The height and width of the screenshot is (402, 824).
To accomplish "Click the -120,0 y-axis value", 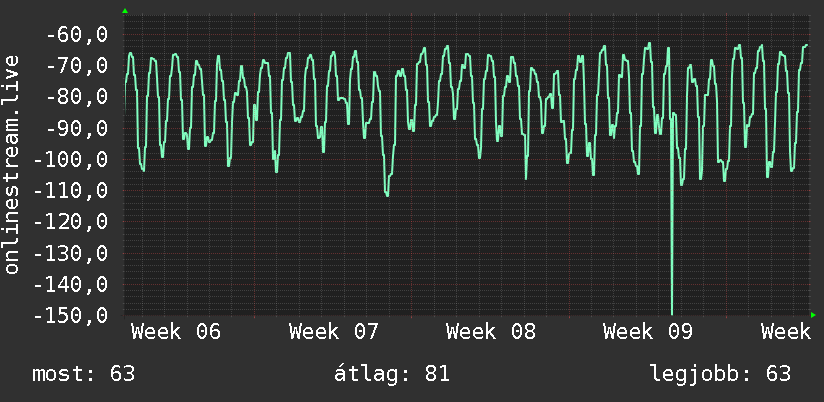I will point(70,222).
